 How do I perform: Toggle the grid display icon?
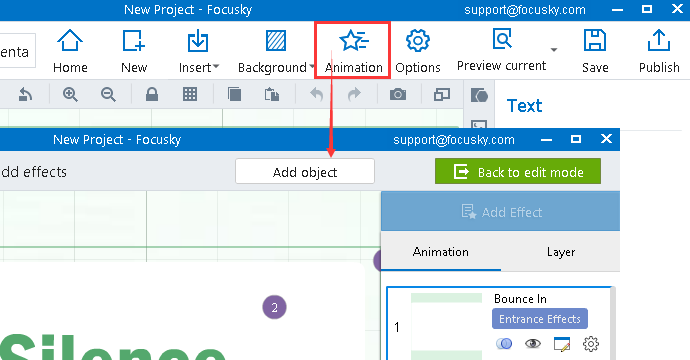[x=190, y=94]
